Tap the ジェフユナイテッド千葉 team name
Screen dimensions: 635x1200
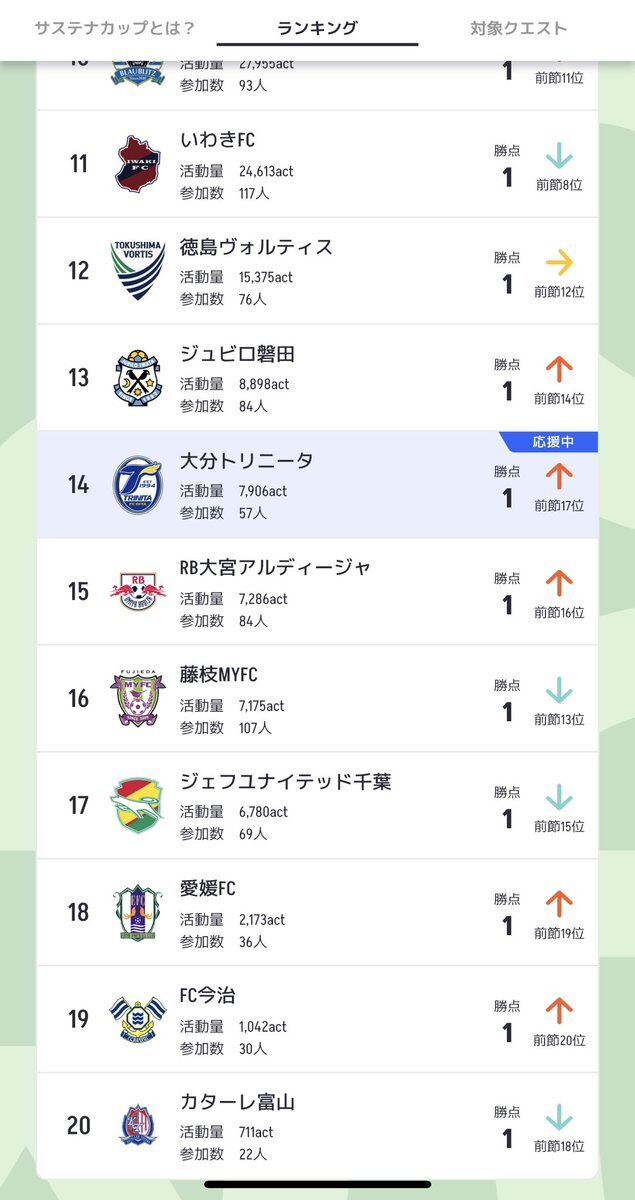coord(285,782)
